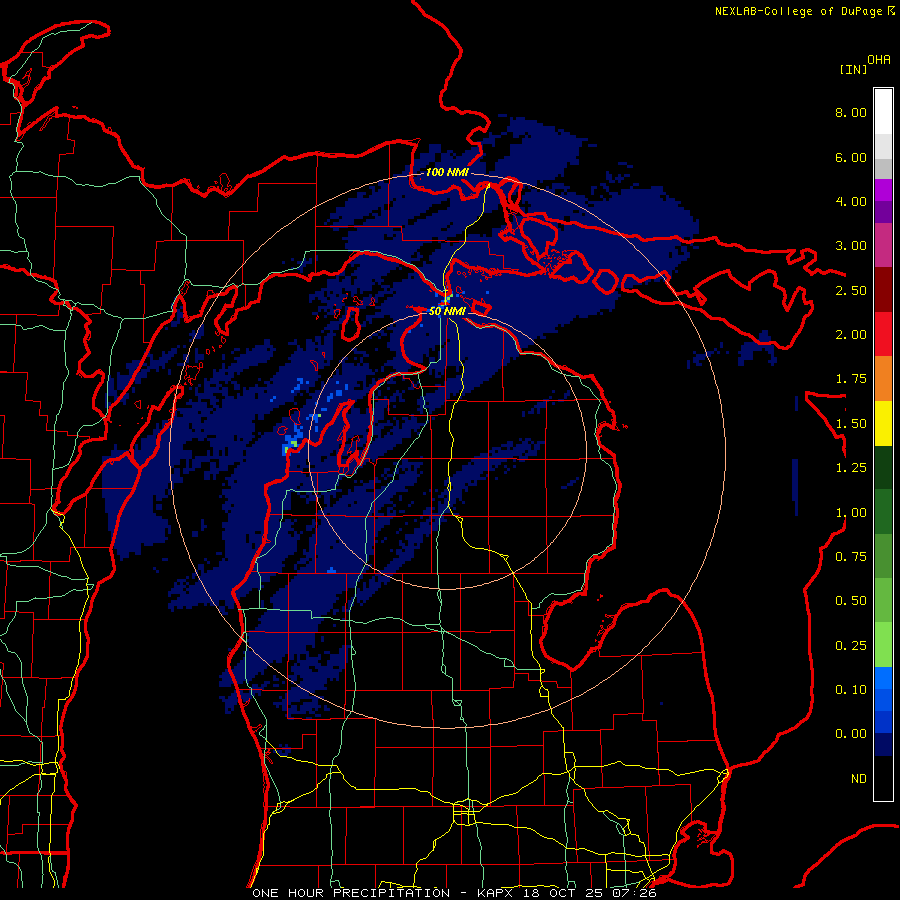This screenshot has height=900, width=900.
Task: Click the 50 NMI range ring label
Action: click(x=447, y=311)
